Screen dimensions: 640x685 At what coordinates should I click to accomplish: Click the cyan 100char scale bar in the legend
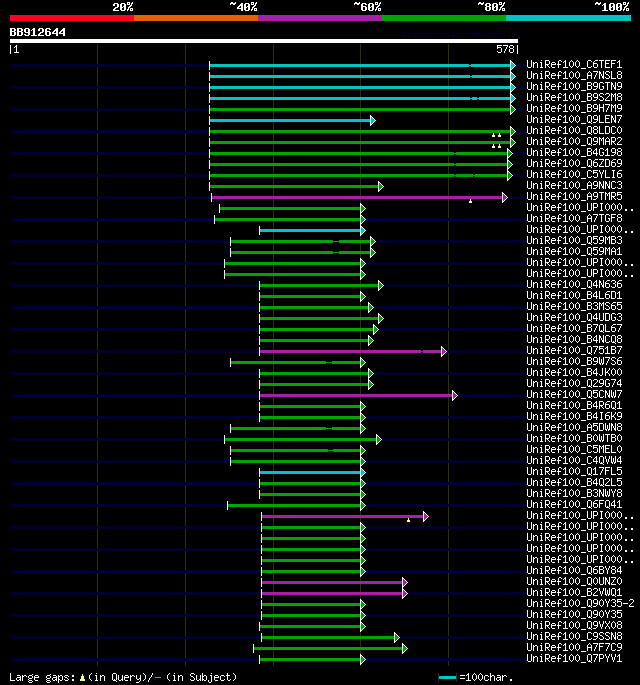447,678
